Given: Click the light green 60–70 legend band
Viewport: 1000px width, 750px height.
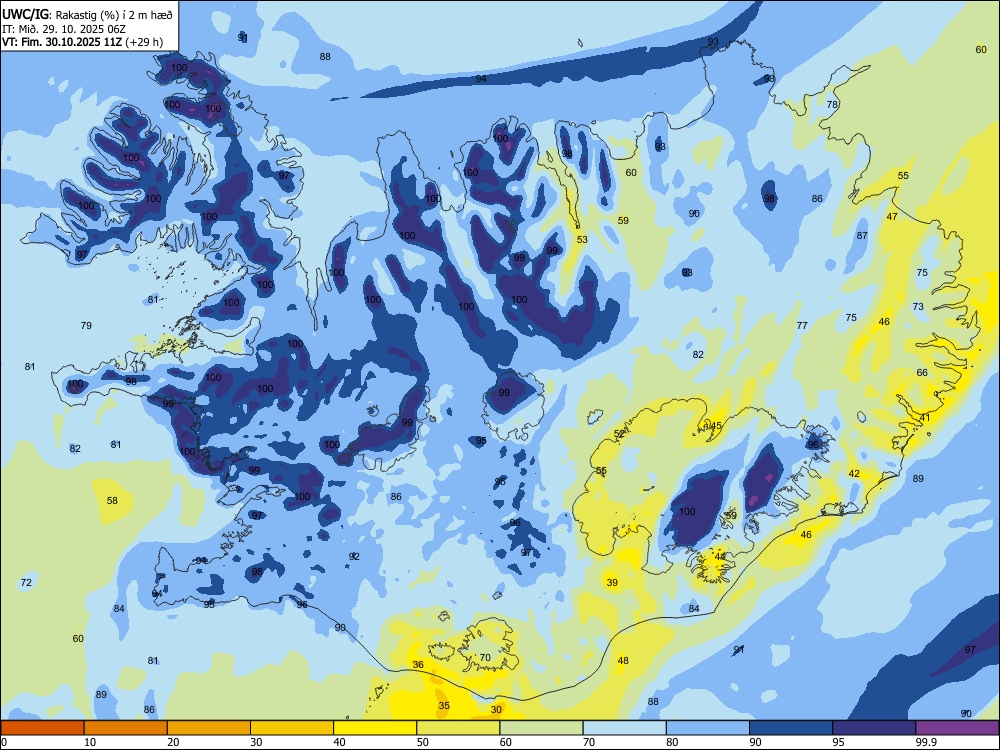Looking at the screenshot, I should tap(541, 728).
